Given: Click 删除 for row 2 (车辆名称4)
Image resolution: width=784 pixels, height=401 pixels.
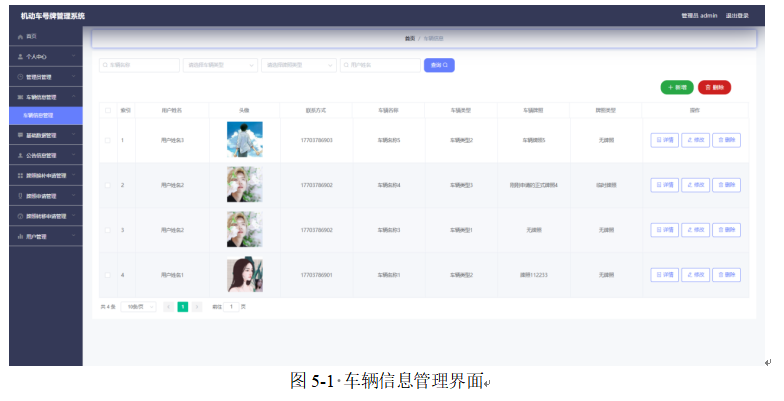Looking at the screenshot, I should pos(726,185).
